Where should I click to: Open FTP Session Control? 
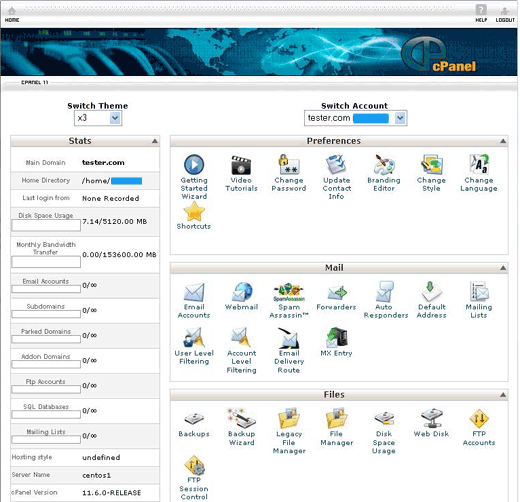(x=194, y=478)
